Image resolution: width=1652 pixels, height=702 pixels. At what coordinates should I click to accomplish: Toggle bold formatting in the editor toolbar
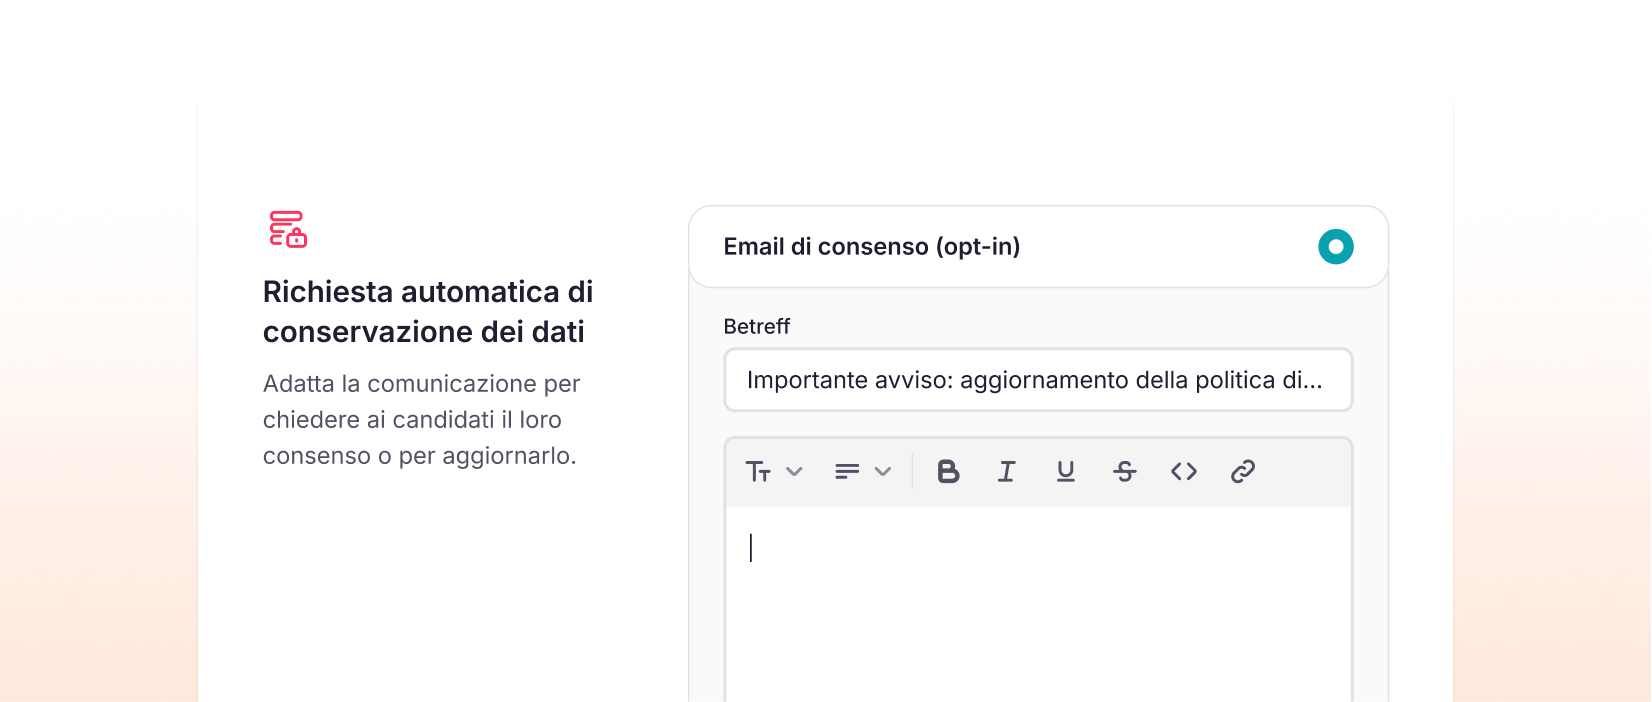[948, 471]
